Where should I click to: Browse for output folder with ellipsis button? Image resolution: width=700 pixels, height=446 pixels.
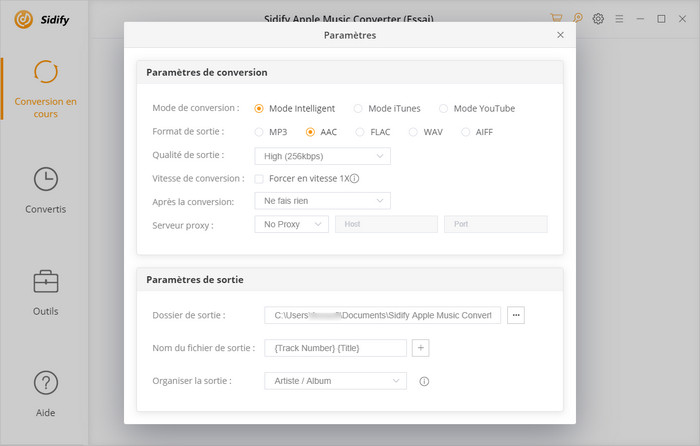click(x=516, y=315)
